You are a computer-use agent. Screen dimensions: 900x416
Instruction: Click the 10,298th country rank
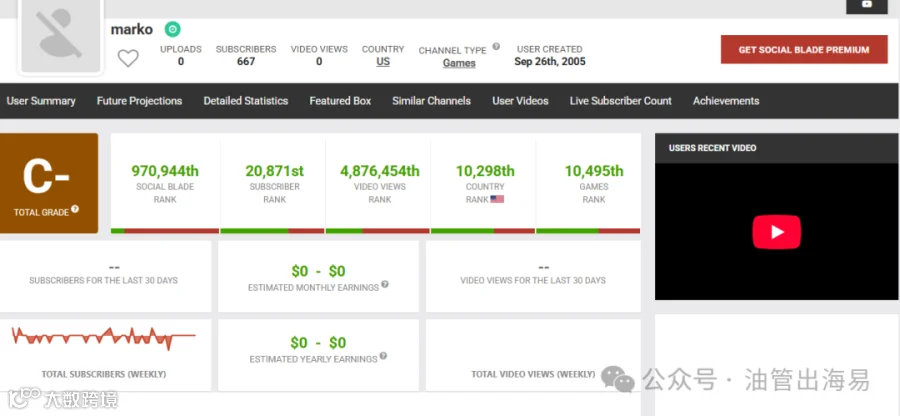click(x=485, y=171)
